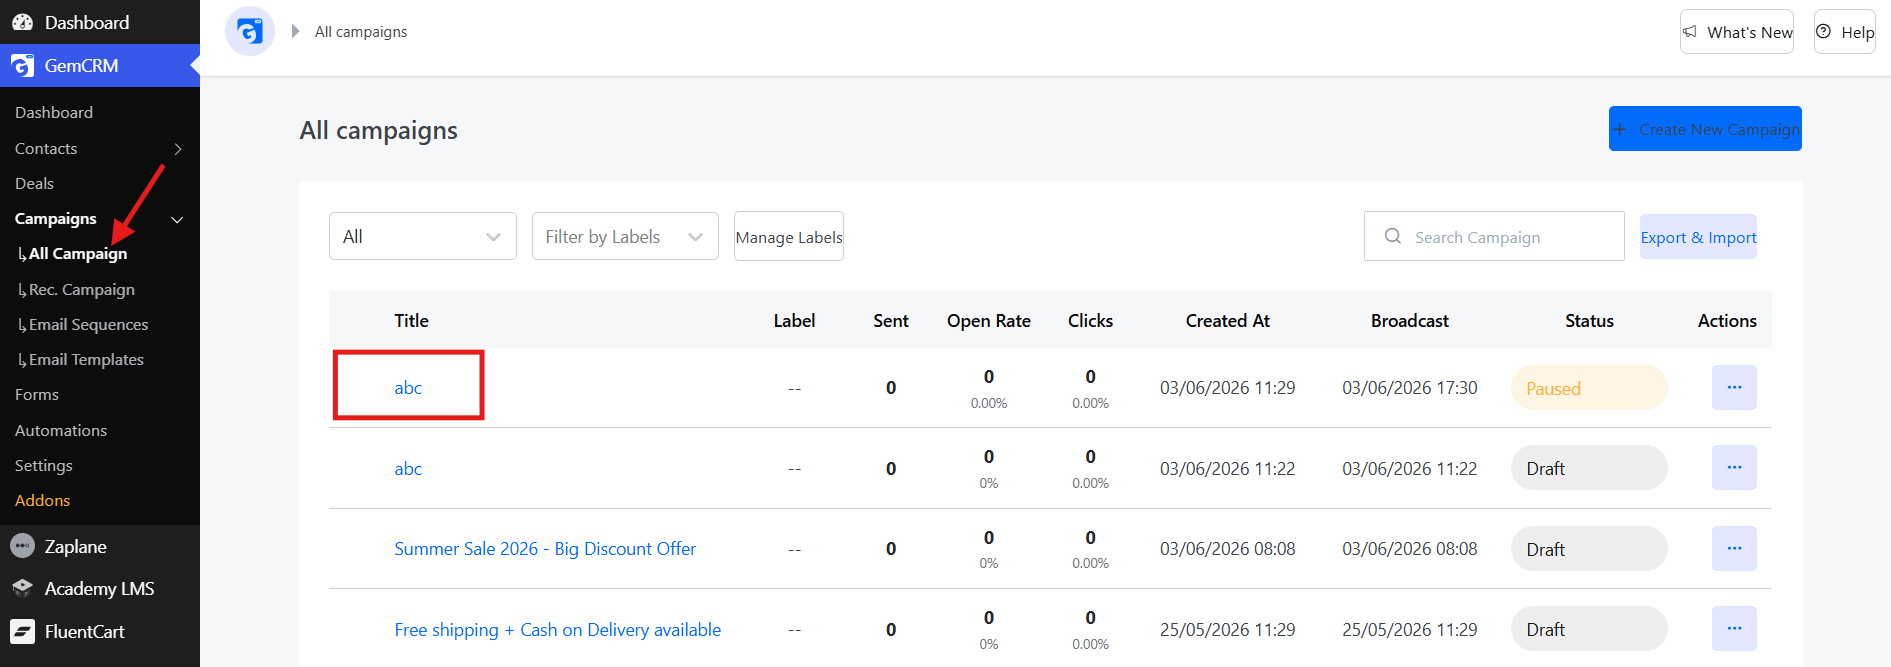This screenshot has width=1891, height=667.
Task: Click the Paused status badge
Action: [x=1589, y=388]
